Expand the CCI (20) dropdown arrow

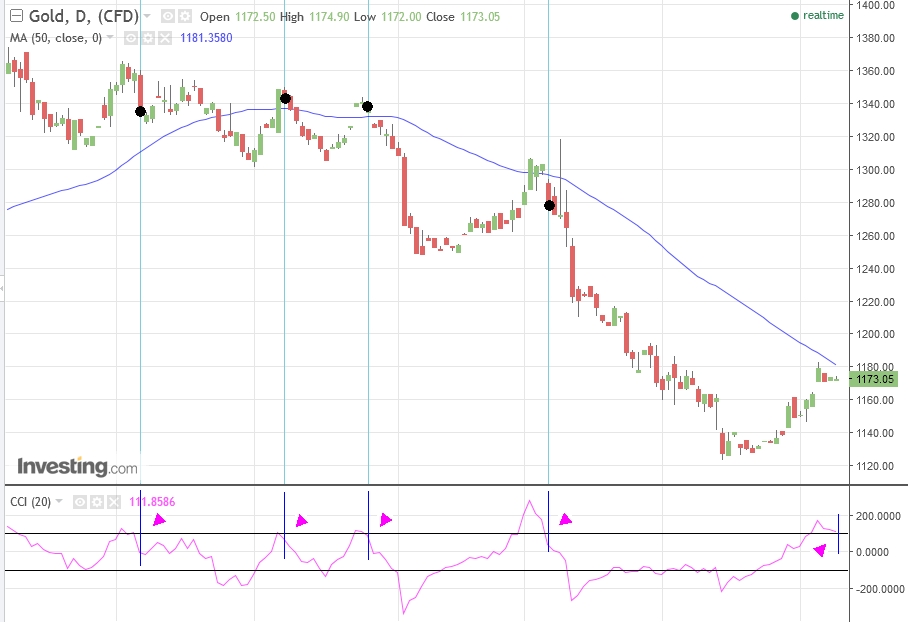58,501
